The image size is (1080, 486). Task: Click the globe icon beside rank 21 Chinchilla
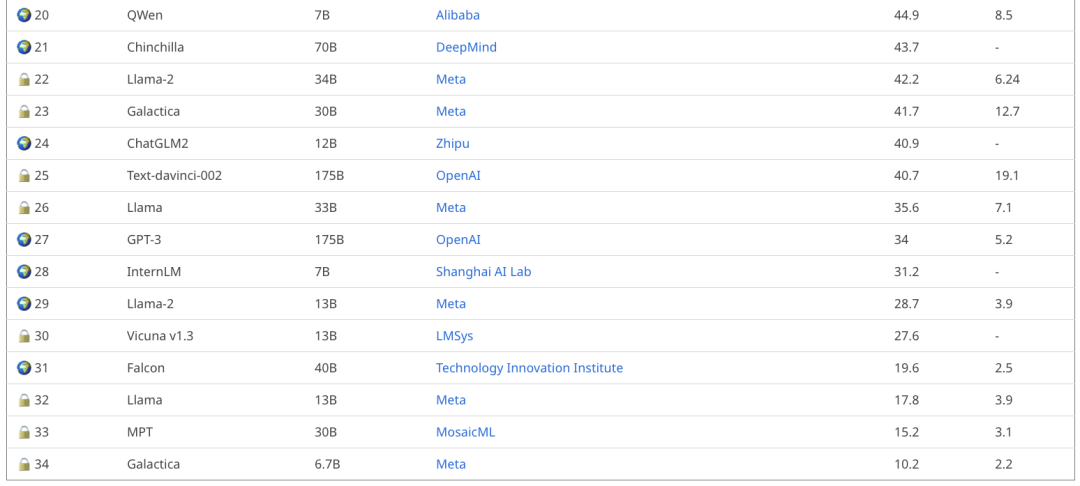24,47
